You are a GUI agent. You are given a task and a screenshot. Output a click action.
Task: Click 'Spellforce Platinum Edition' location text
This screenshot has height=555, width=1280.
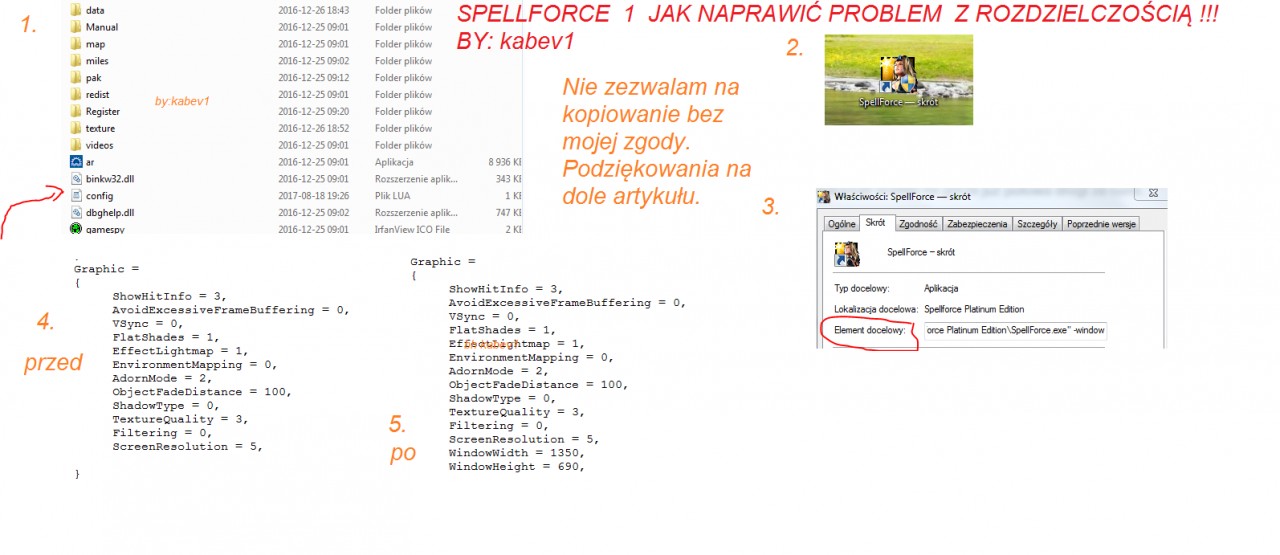point(974,309)
